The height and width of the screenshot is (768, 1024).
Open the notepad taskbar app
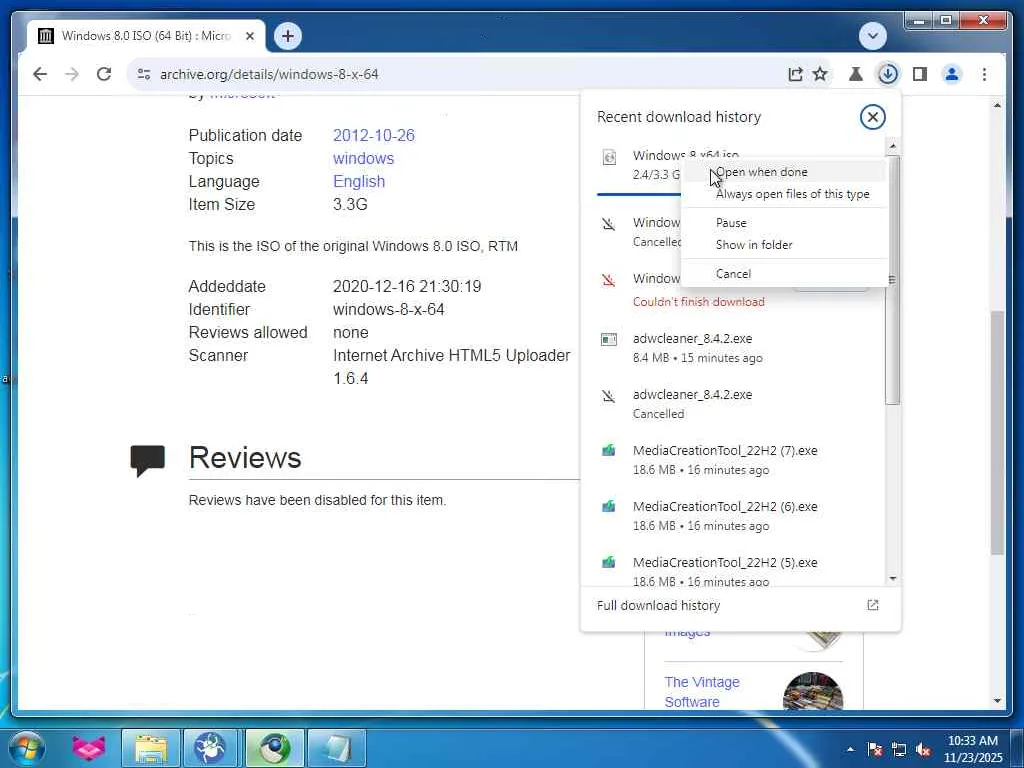pos(336,748)
